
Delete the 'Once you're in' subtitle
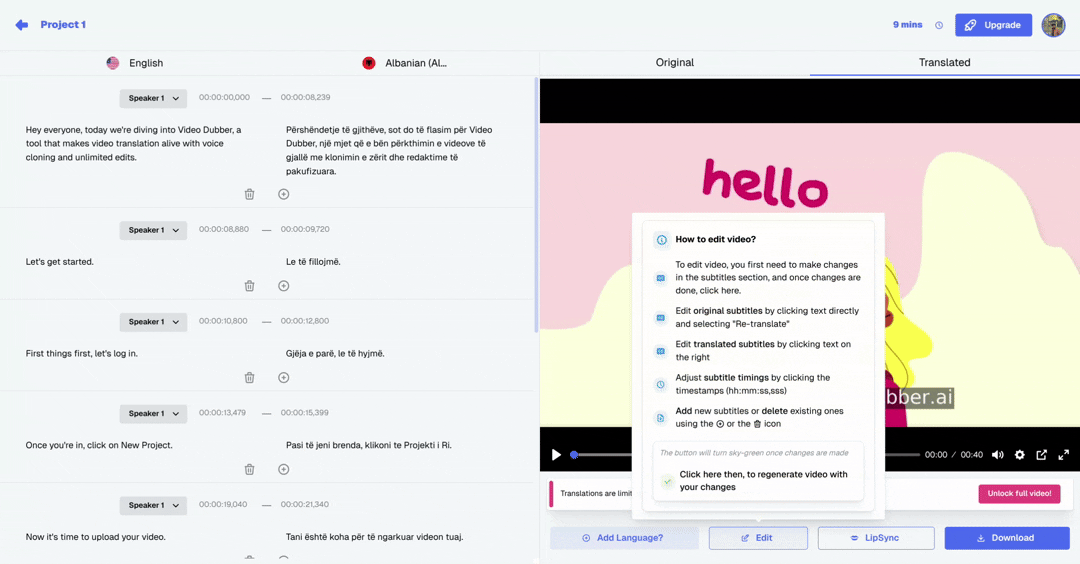(249, 469)
